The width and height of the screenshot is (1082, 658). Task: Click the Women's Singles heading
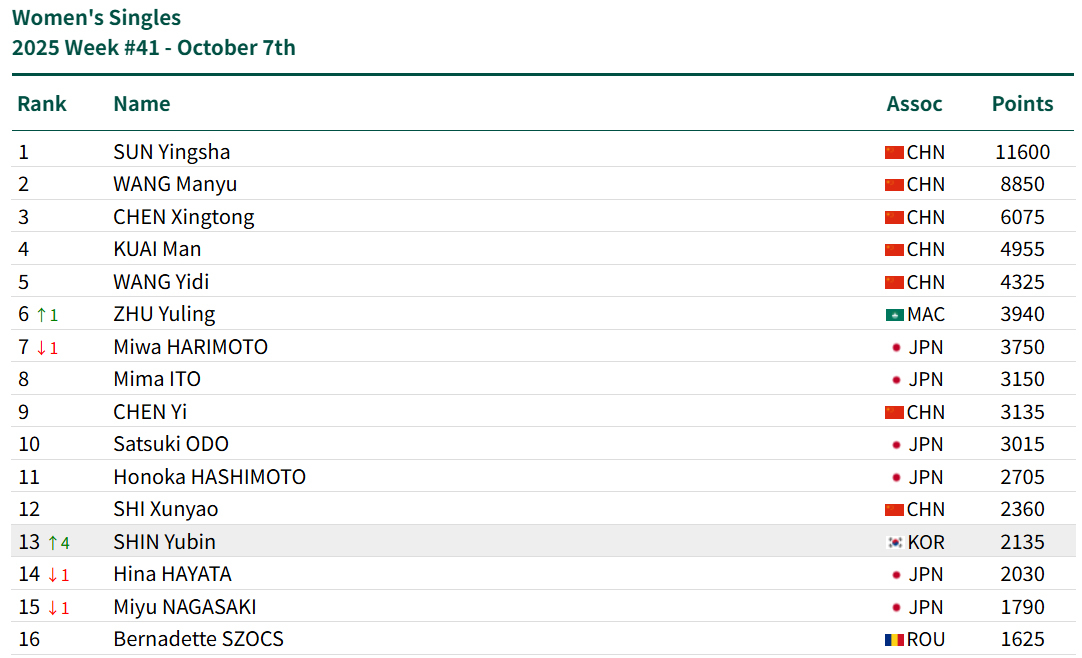tap(97, 18)
